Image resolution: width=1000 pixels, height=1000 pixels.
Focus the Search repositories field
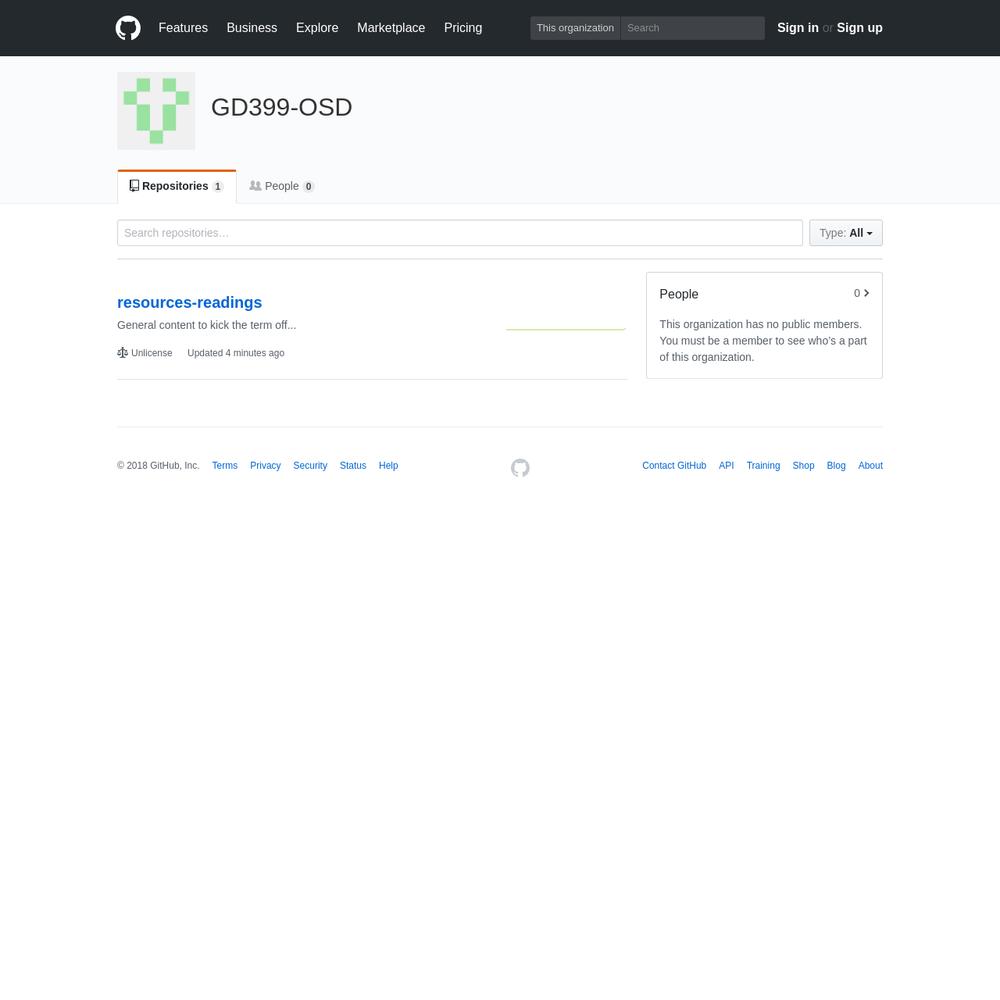(459, 233)
